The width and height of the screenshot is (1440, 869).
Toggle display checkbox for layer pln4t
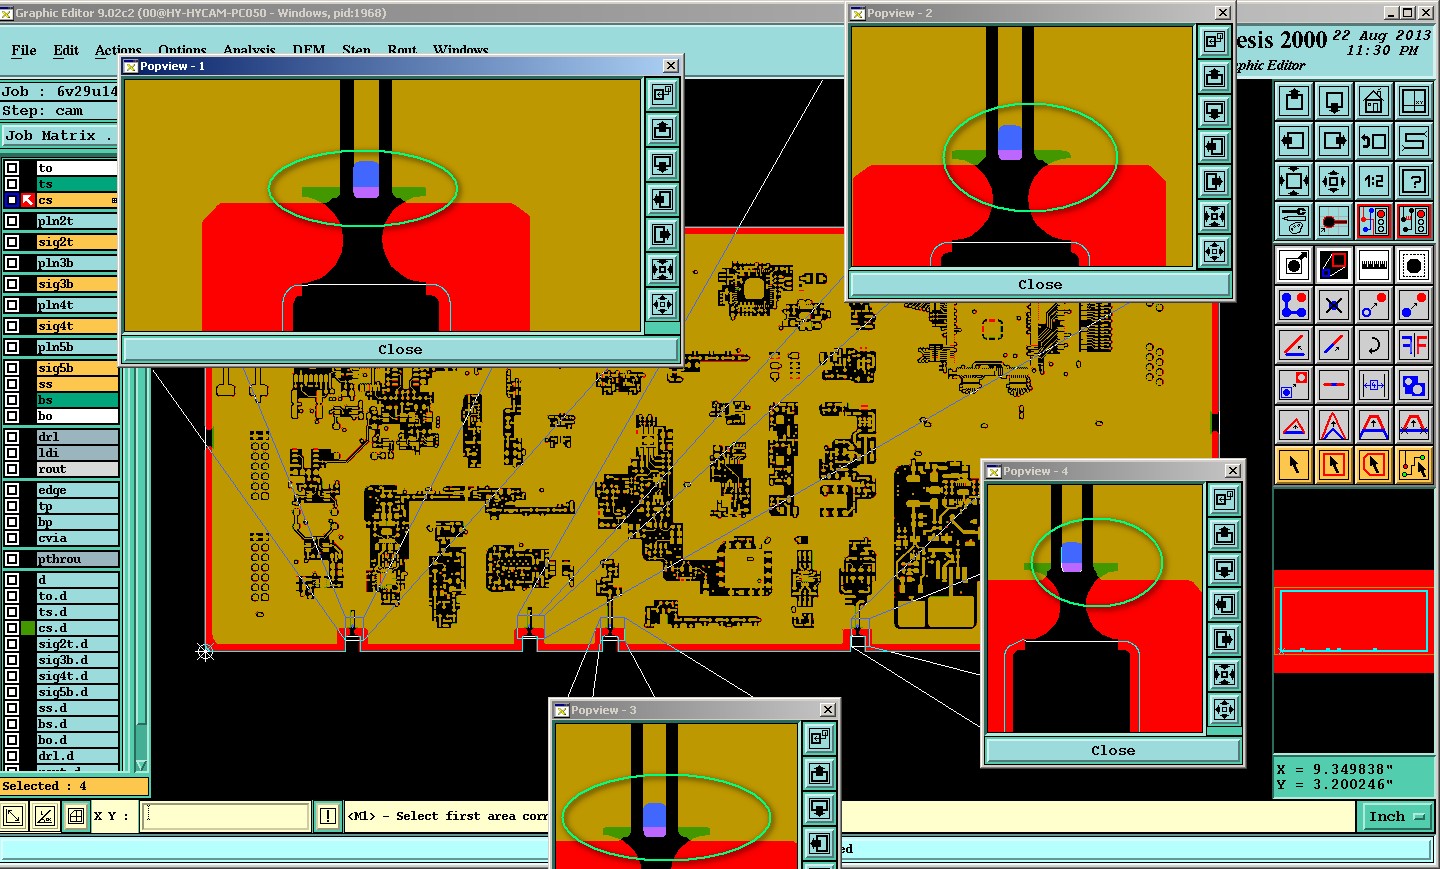[12, 305]
